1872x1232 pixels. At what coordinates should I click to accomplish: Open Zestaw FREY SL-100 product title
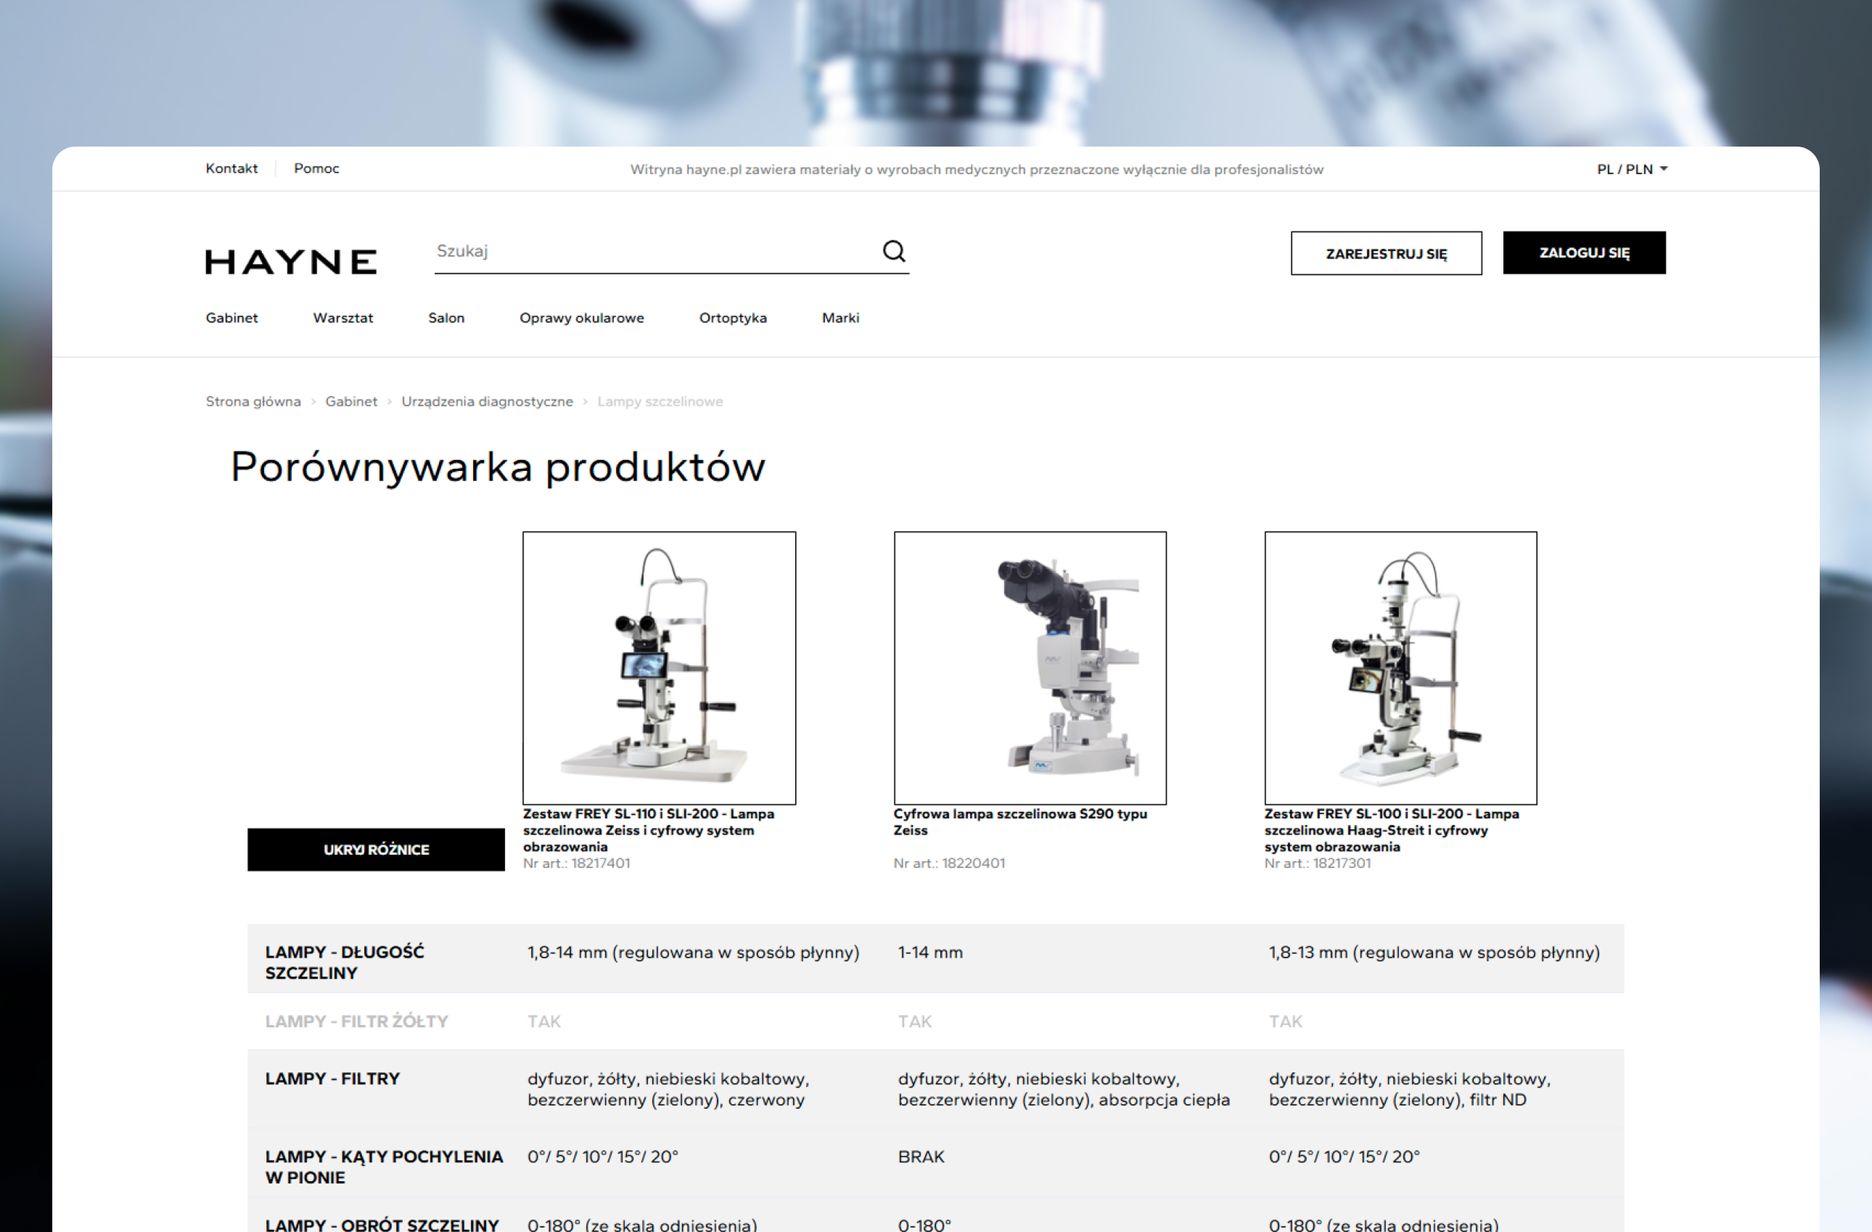1391,830
